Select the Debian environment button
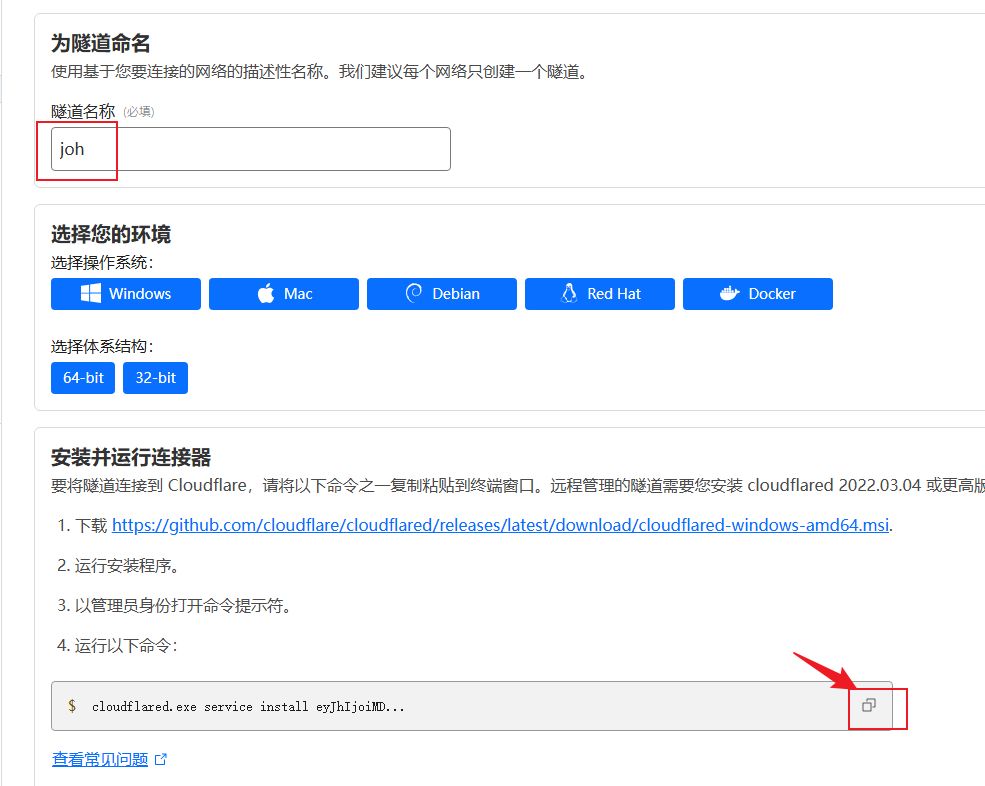The height and width of the screenshot is (786, 985). (x=442, y=294)
